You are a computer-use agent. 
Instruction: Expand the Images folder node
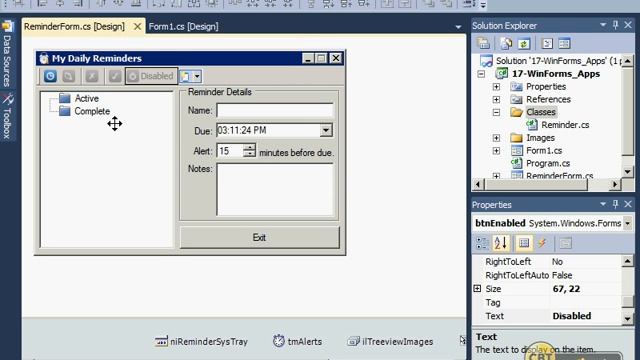click(496, 138)
